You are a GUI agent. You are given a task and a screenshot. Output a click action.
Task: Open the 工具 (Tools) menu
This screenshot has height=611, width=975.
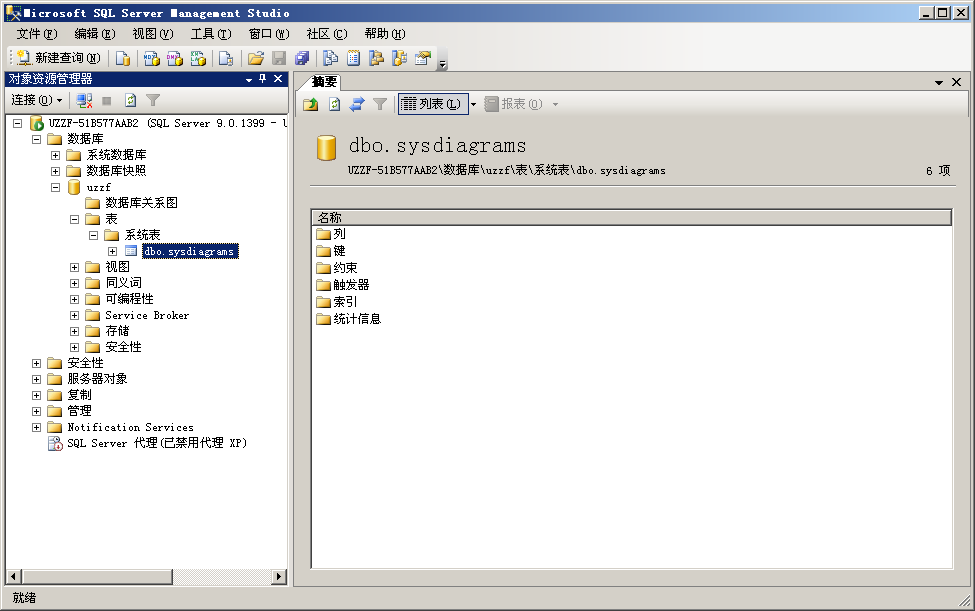211,34
